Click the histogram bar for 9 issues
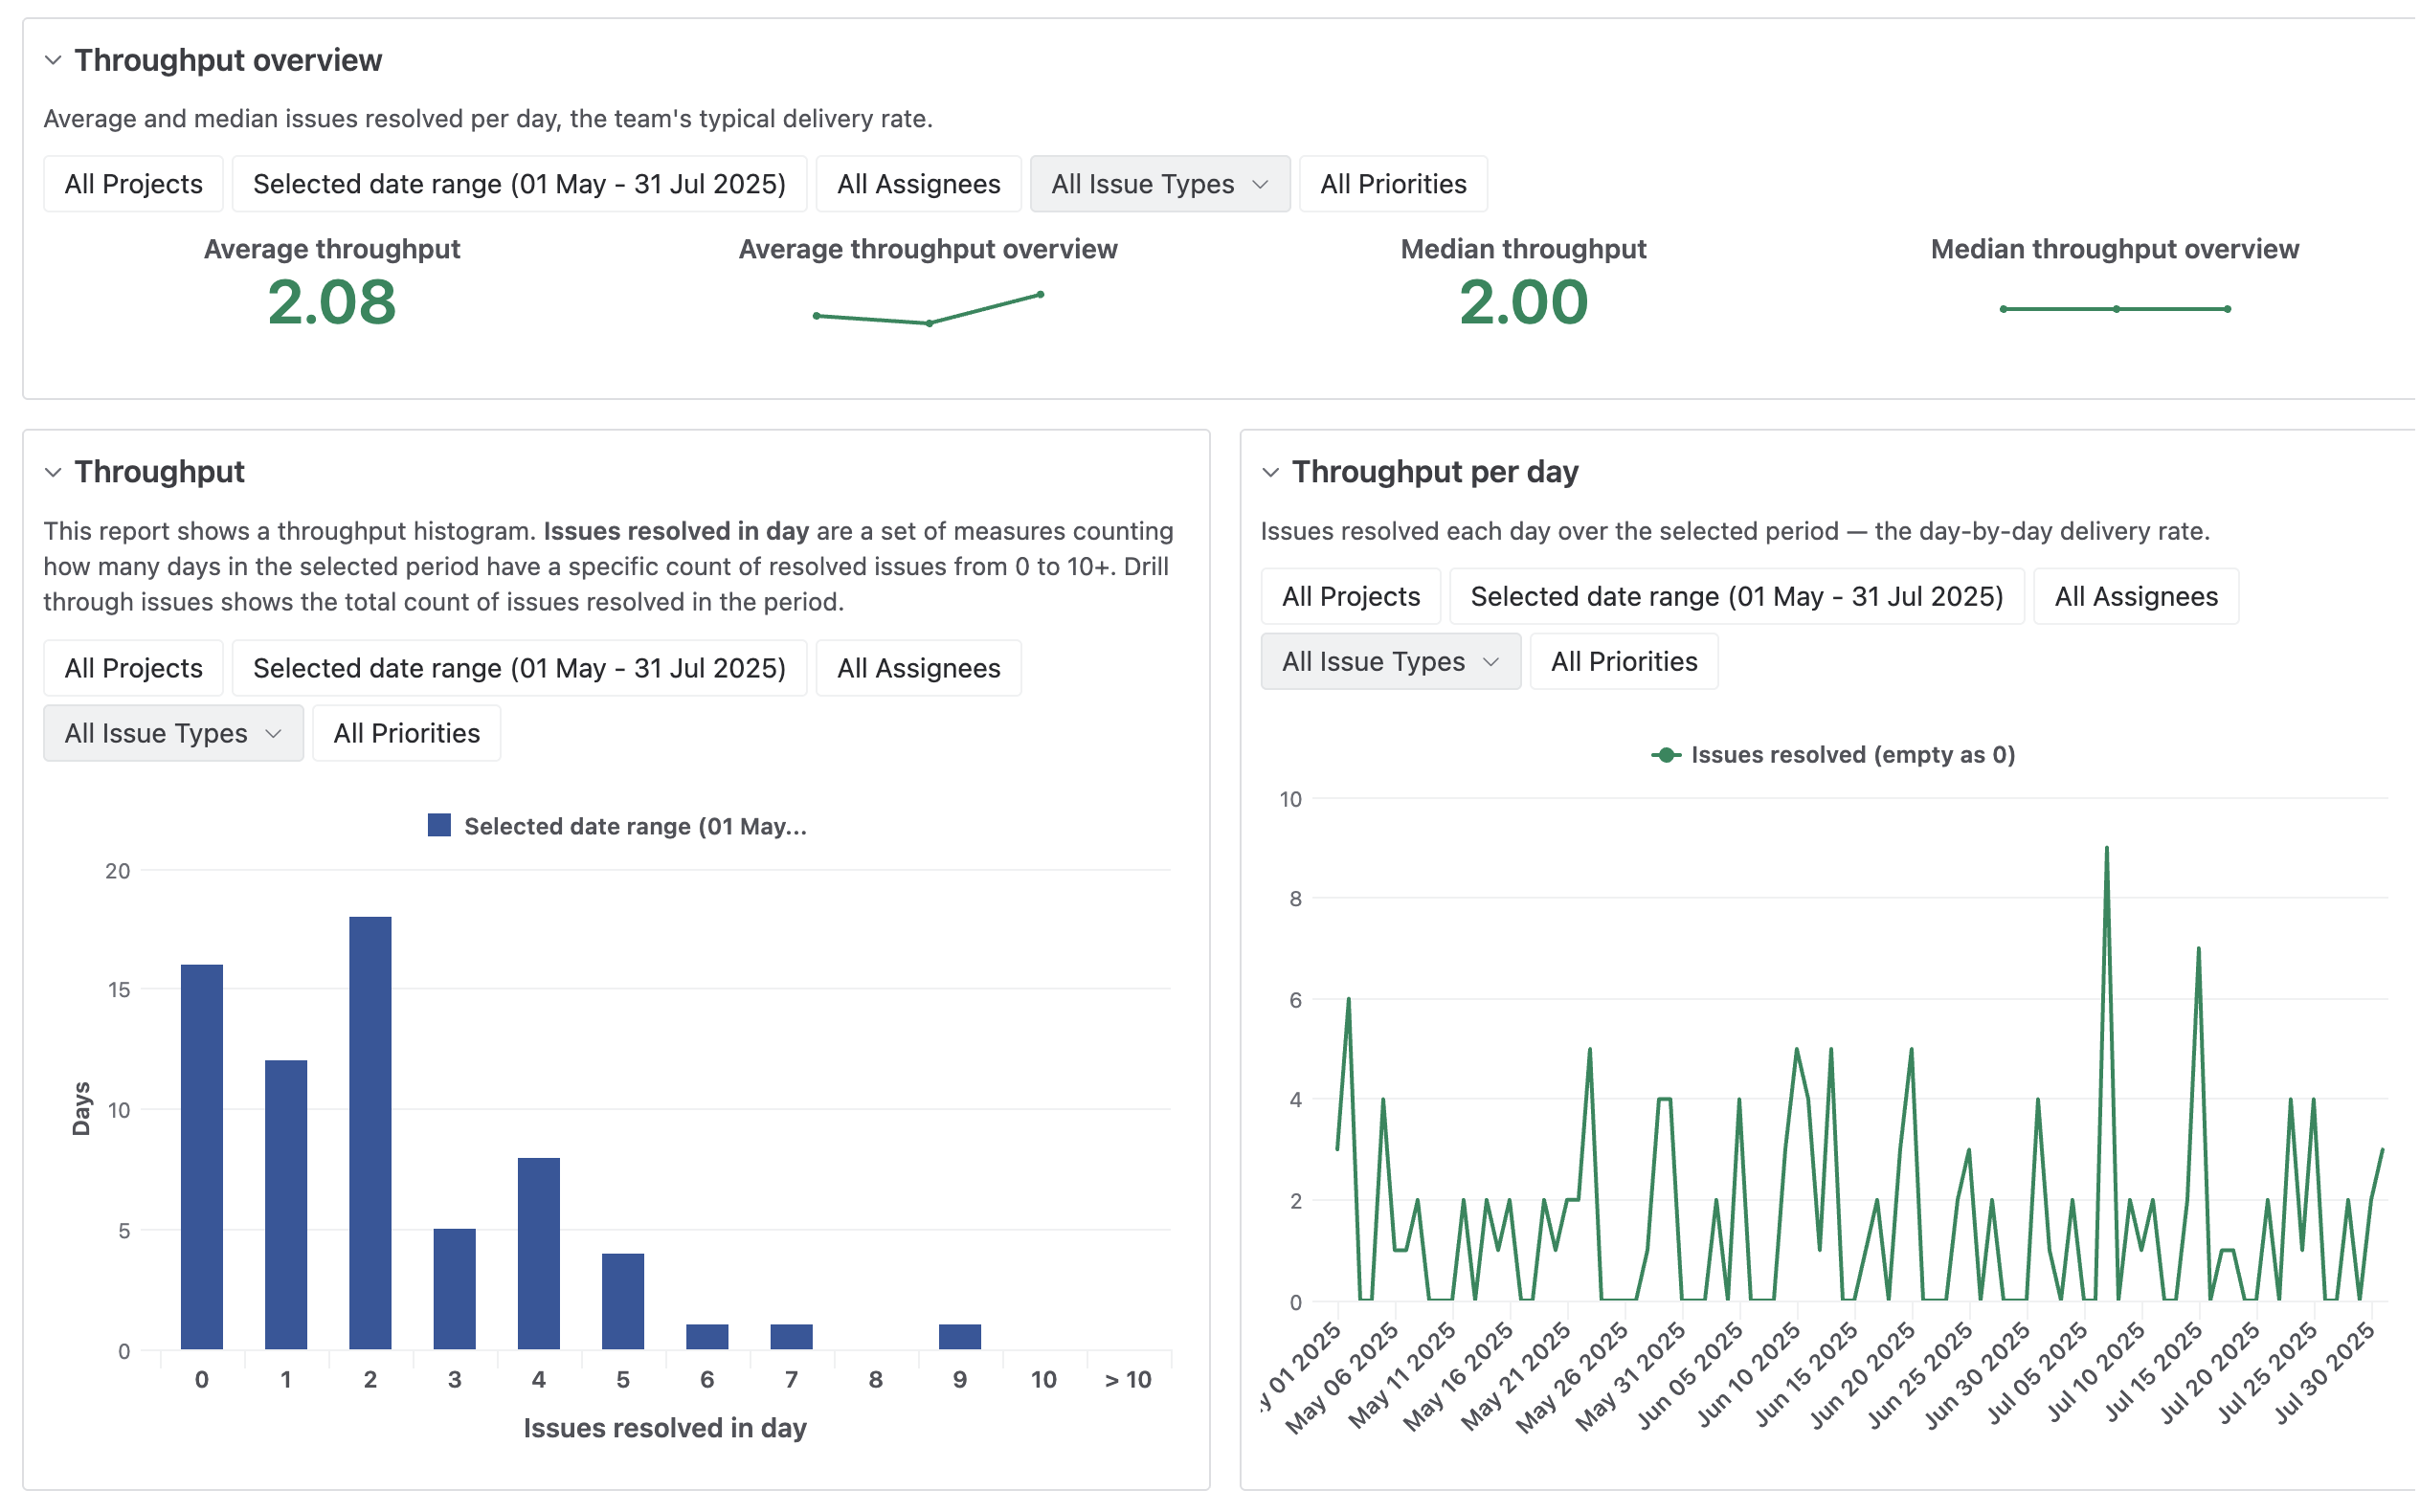 click(960, 1338)
